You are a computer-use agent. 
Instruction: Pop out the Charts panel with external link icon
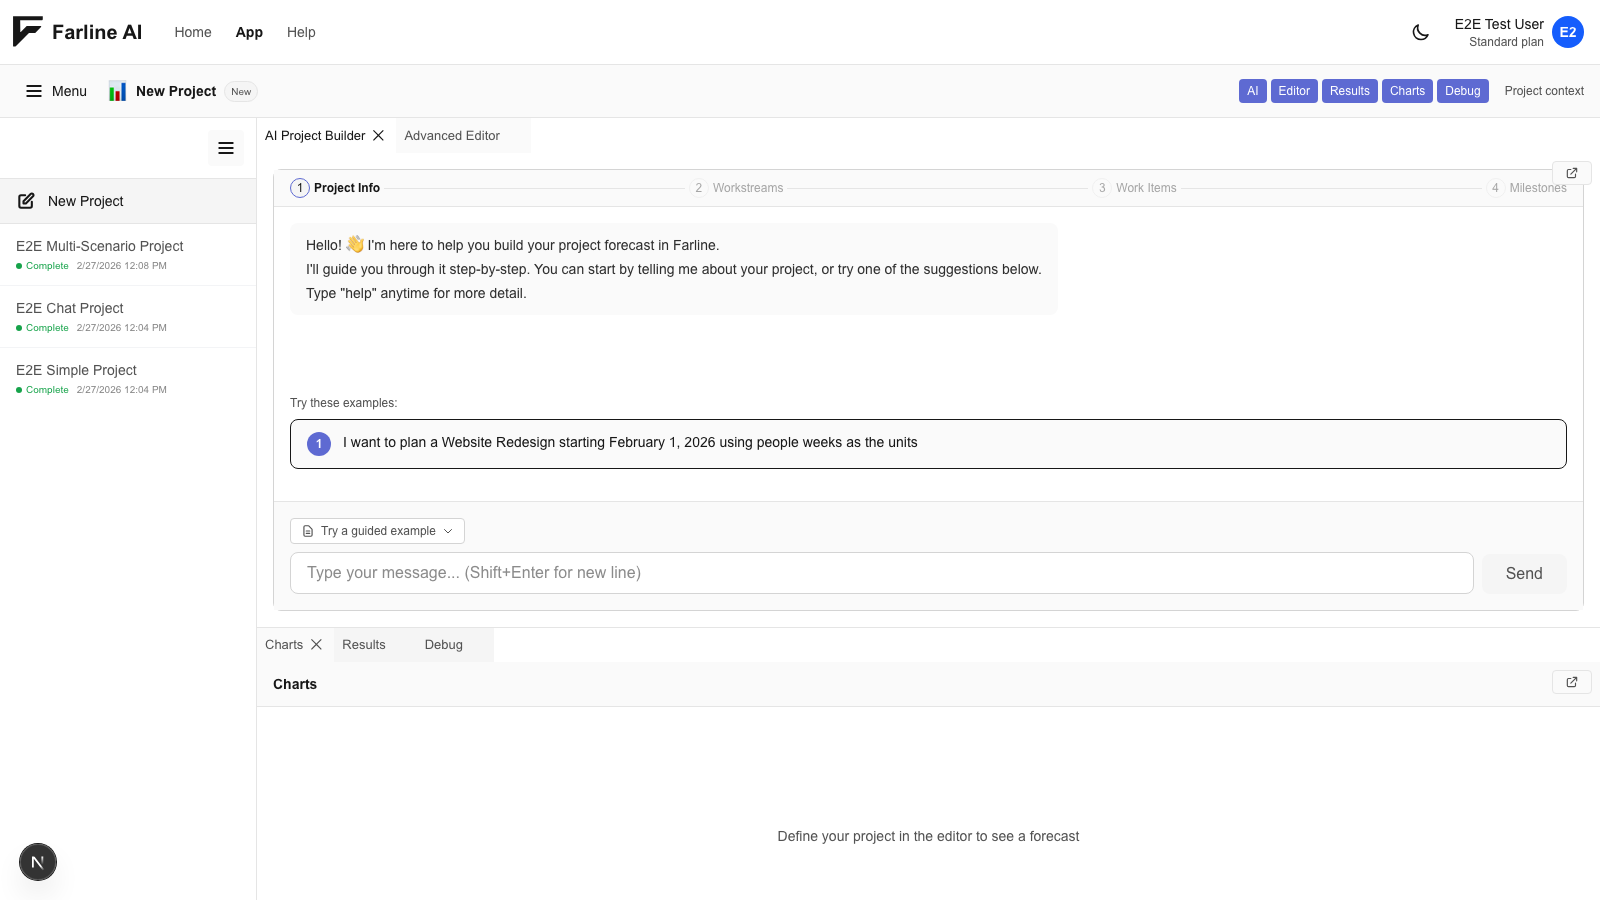[x=1572, y=681]
